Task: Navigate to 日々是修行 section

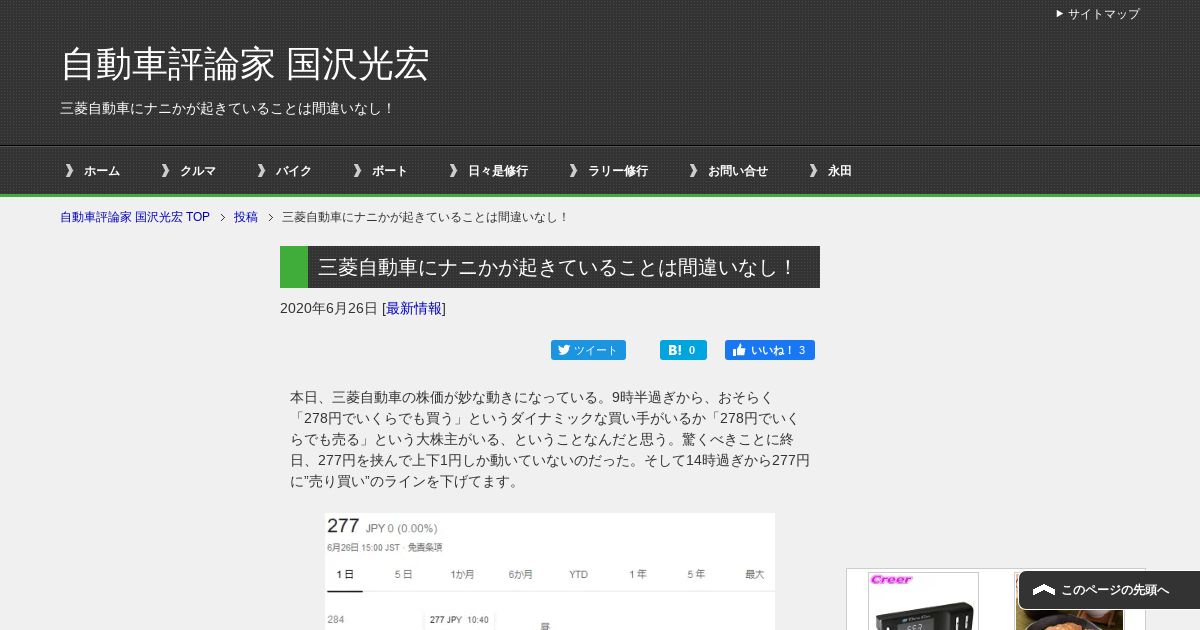Action: click(488, 171)
